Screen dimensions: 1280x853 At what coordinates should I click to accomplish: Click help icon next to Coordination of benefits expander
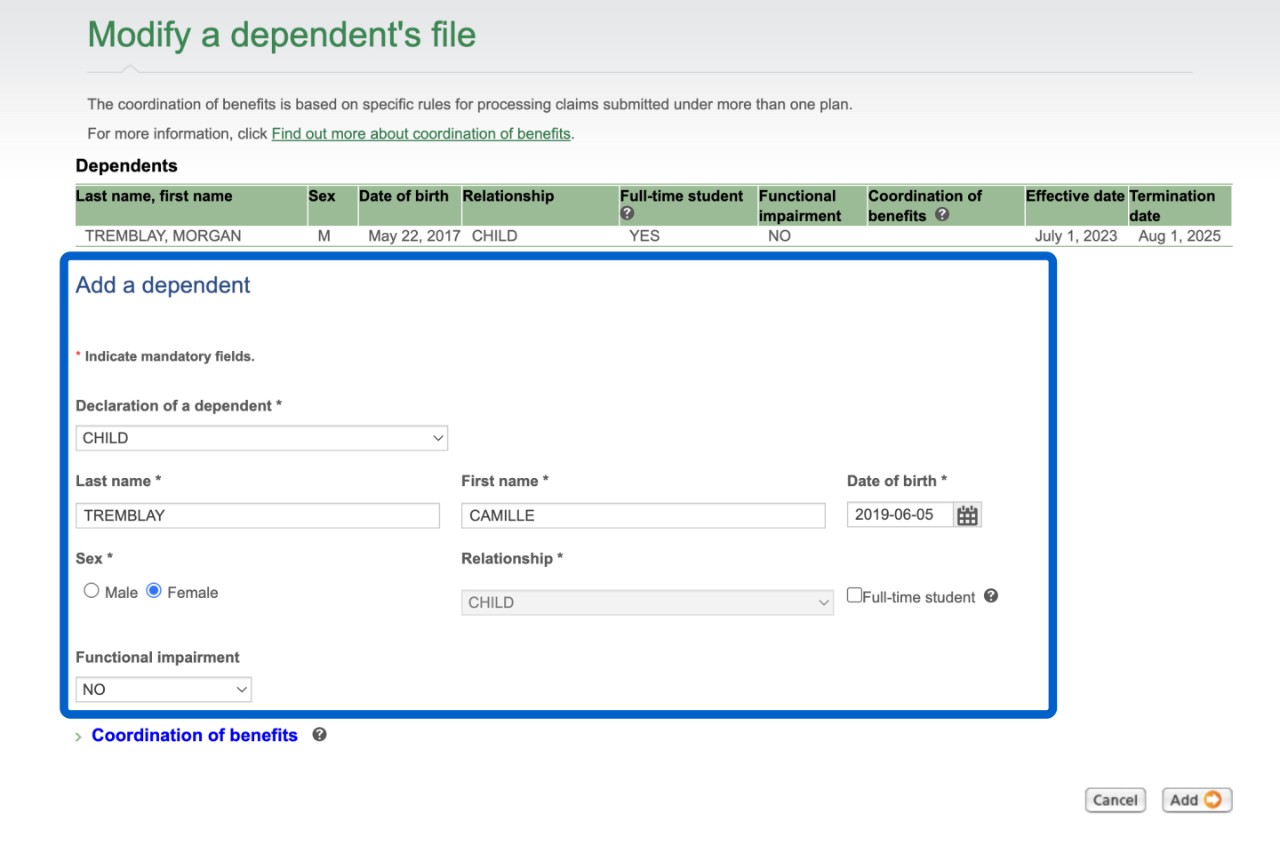coord(319,735)
